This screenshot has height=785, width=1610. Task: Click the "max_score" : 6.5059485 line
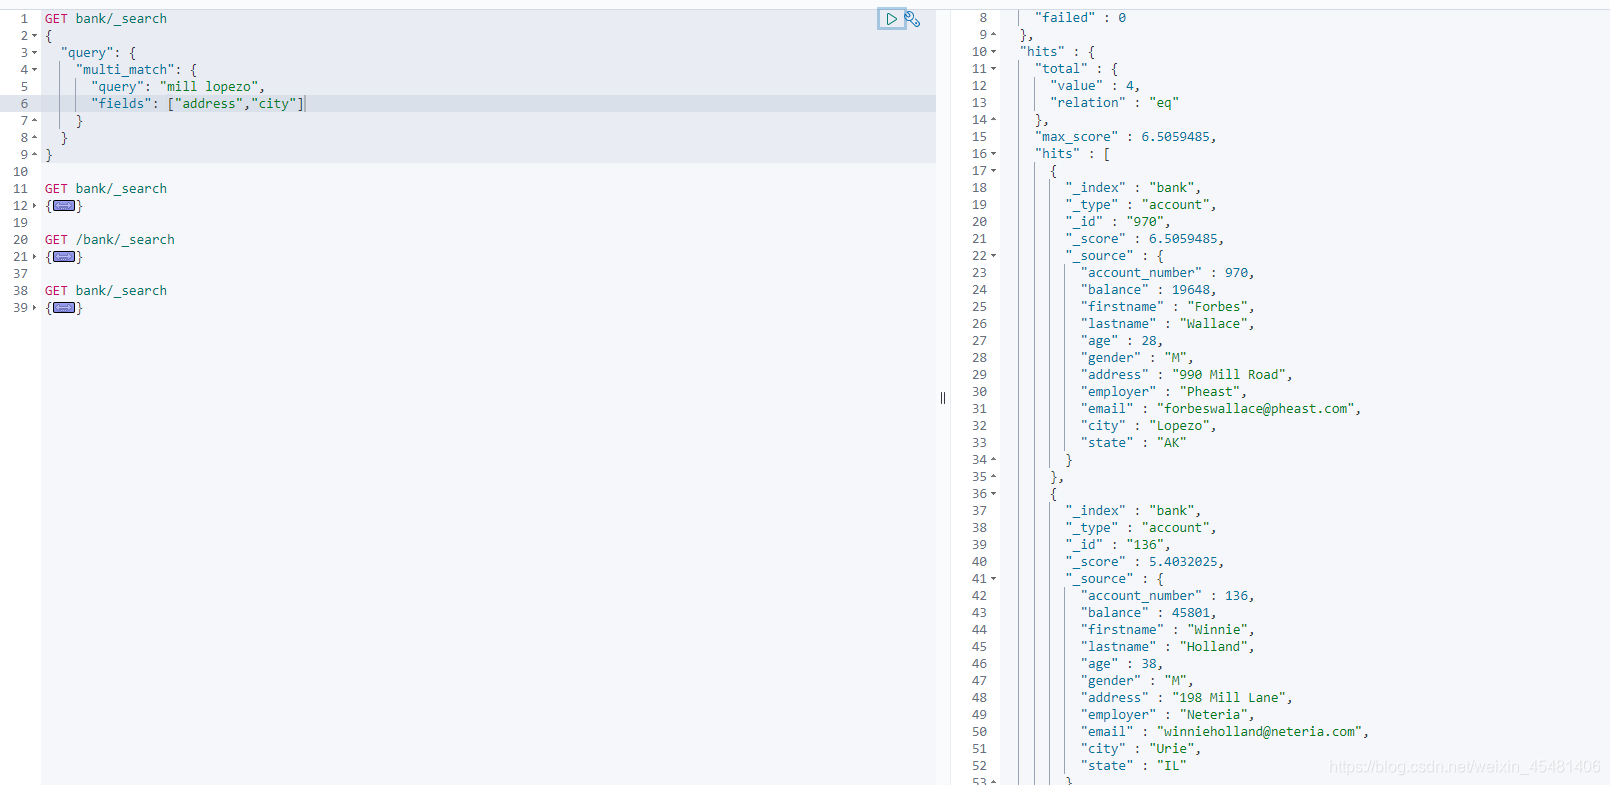[x=1125, y=137]
